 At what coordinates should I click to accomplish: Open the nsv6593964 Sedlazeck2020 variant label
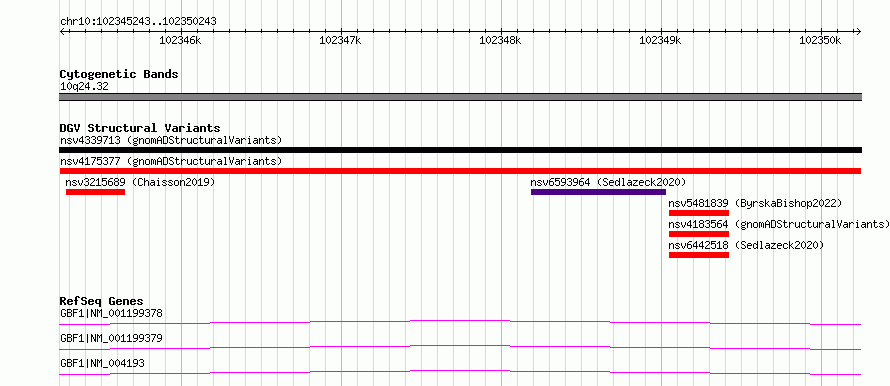pos(608,182)
